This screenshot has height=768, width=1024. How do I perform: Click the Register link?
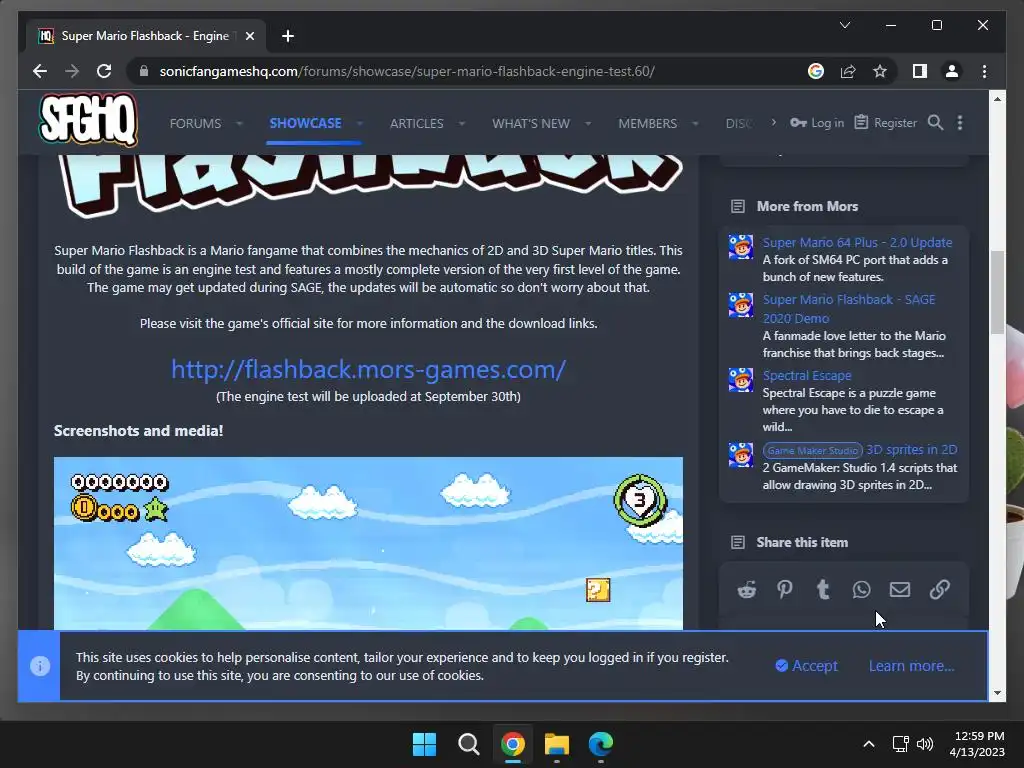click(886, 123)
